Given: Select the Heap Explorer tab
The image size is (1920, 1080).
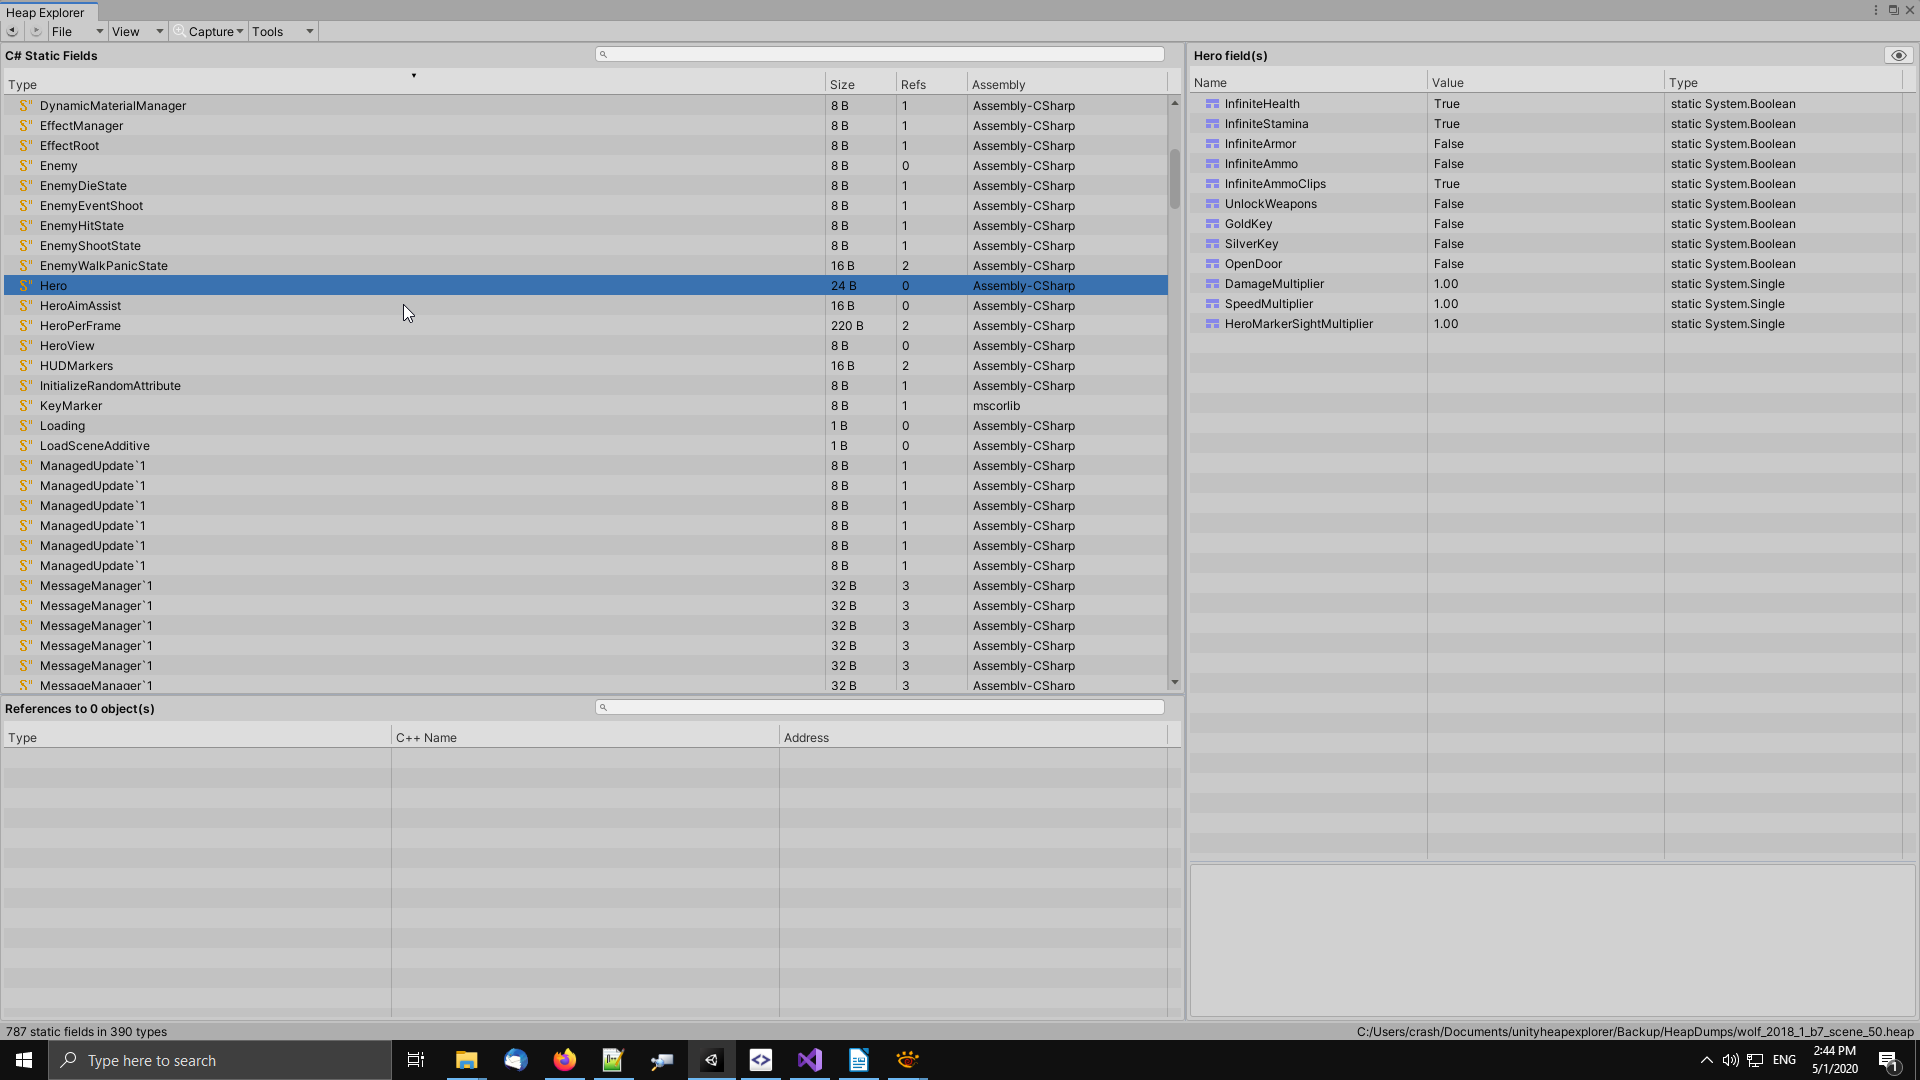Looking at the screenshot, I should click(x=46, y=13).
